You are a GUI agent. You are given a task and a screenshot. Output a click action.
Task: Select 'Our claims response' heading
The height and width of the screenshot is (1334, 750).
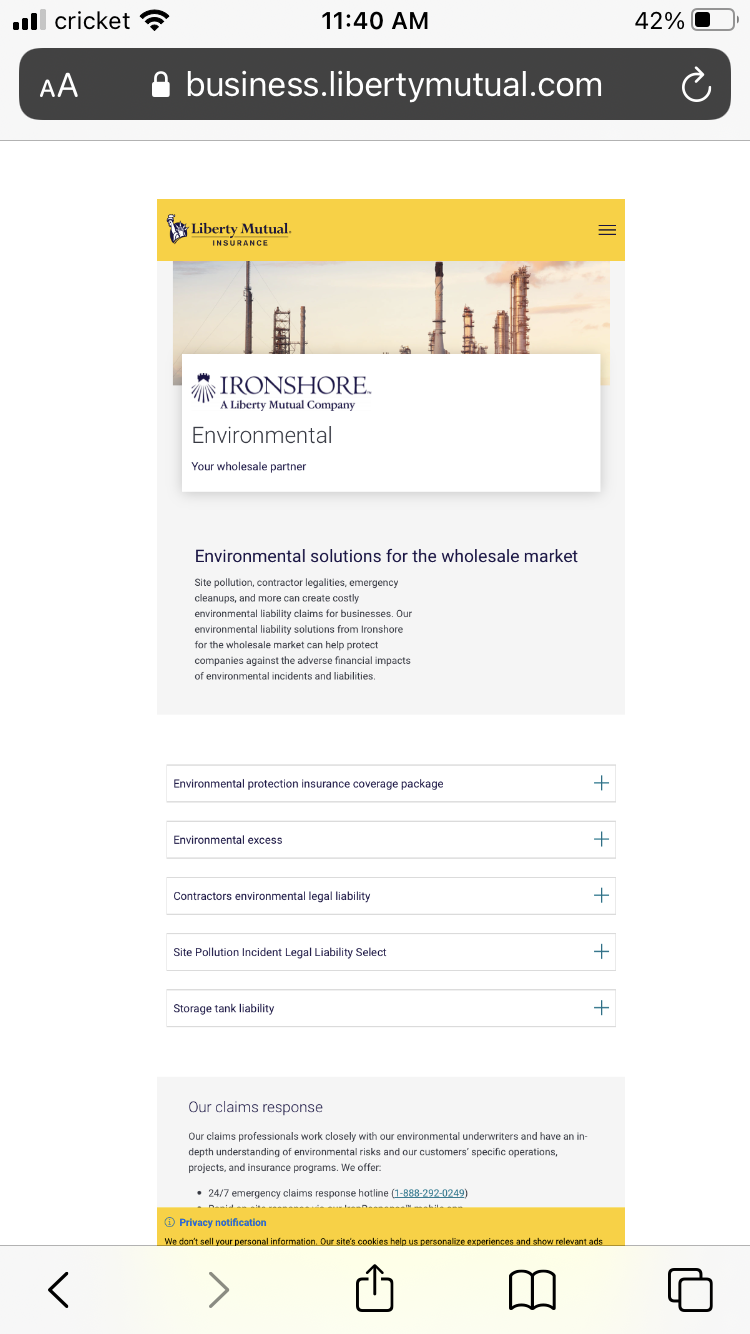256,1107
